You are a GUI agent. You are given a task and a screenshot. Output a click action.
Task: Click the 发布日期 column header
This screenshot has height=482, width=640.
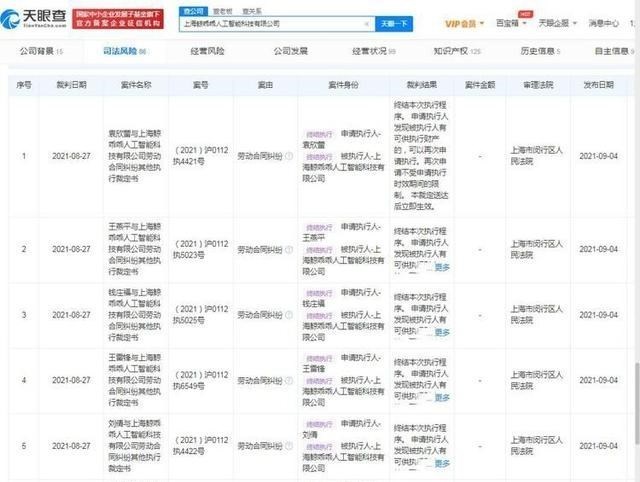598,85
